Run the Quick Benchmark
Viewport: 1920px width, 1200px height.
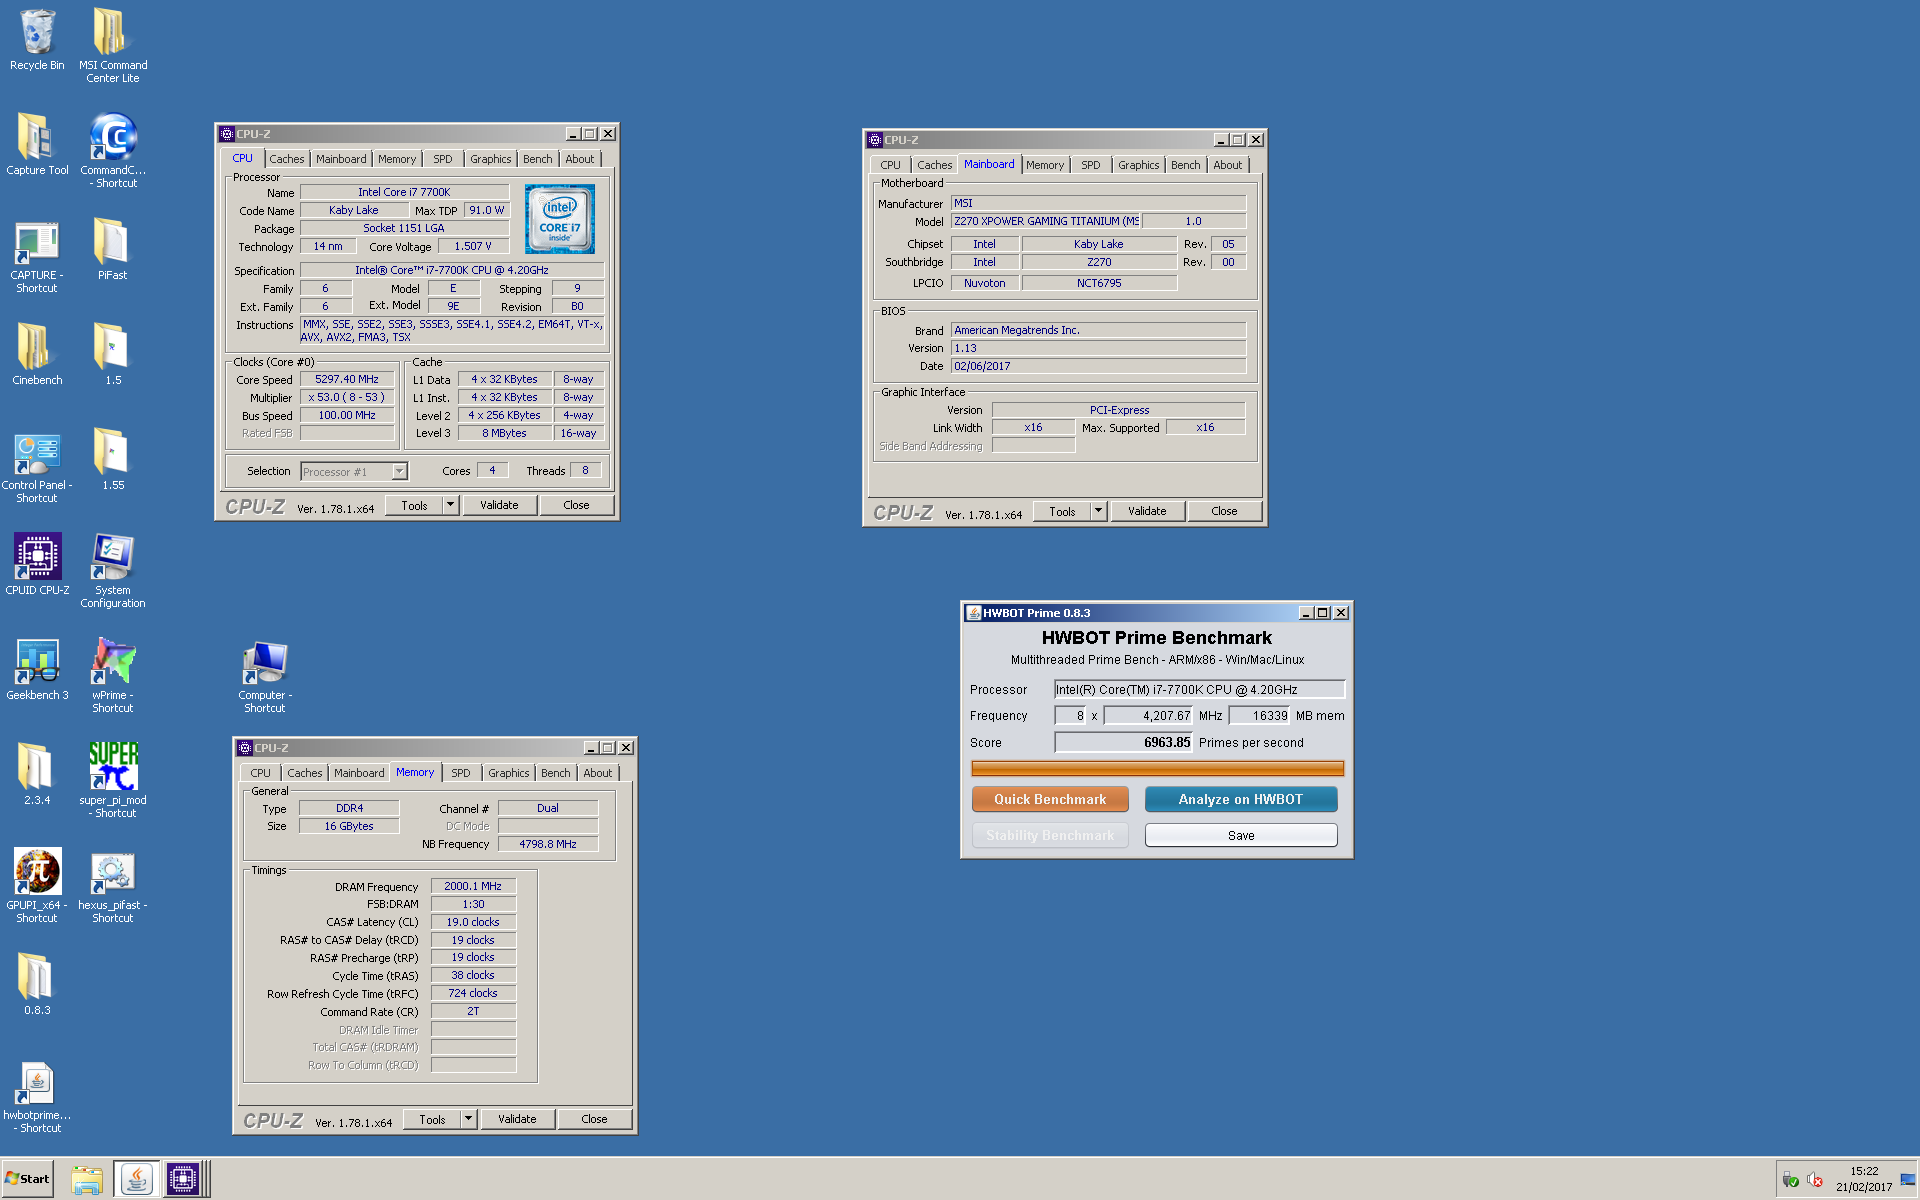pos(1050,799)
